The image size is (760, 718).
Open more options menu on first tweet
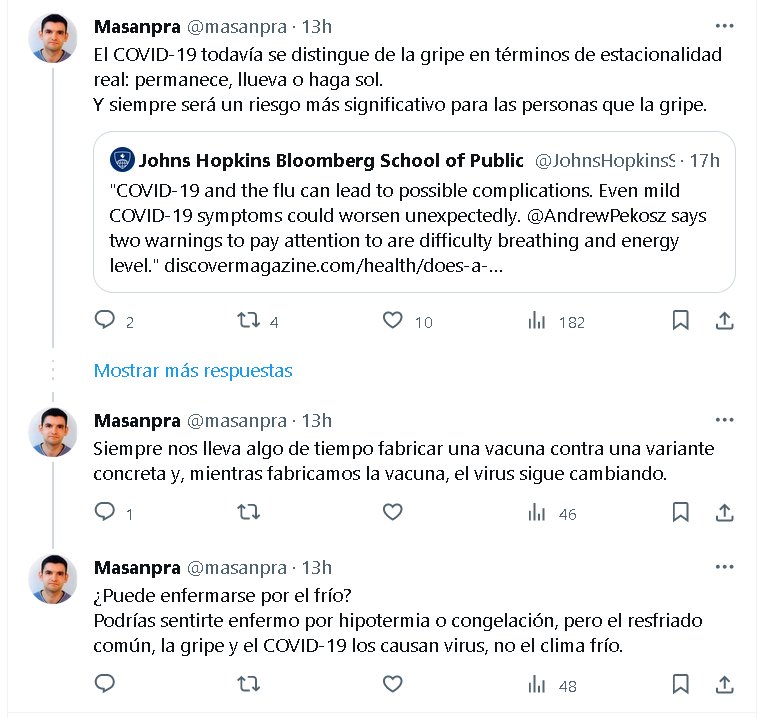tap(724, 25)
